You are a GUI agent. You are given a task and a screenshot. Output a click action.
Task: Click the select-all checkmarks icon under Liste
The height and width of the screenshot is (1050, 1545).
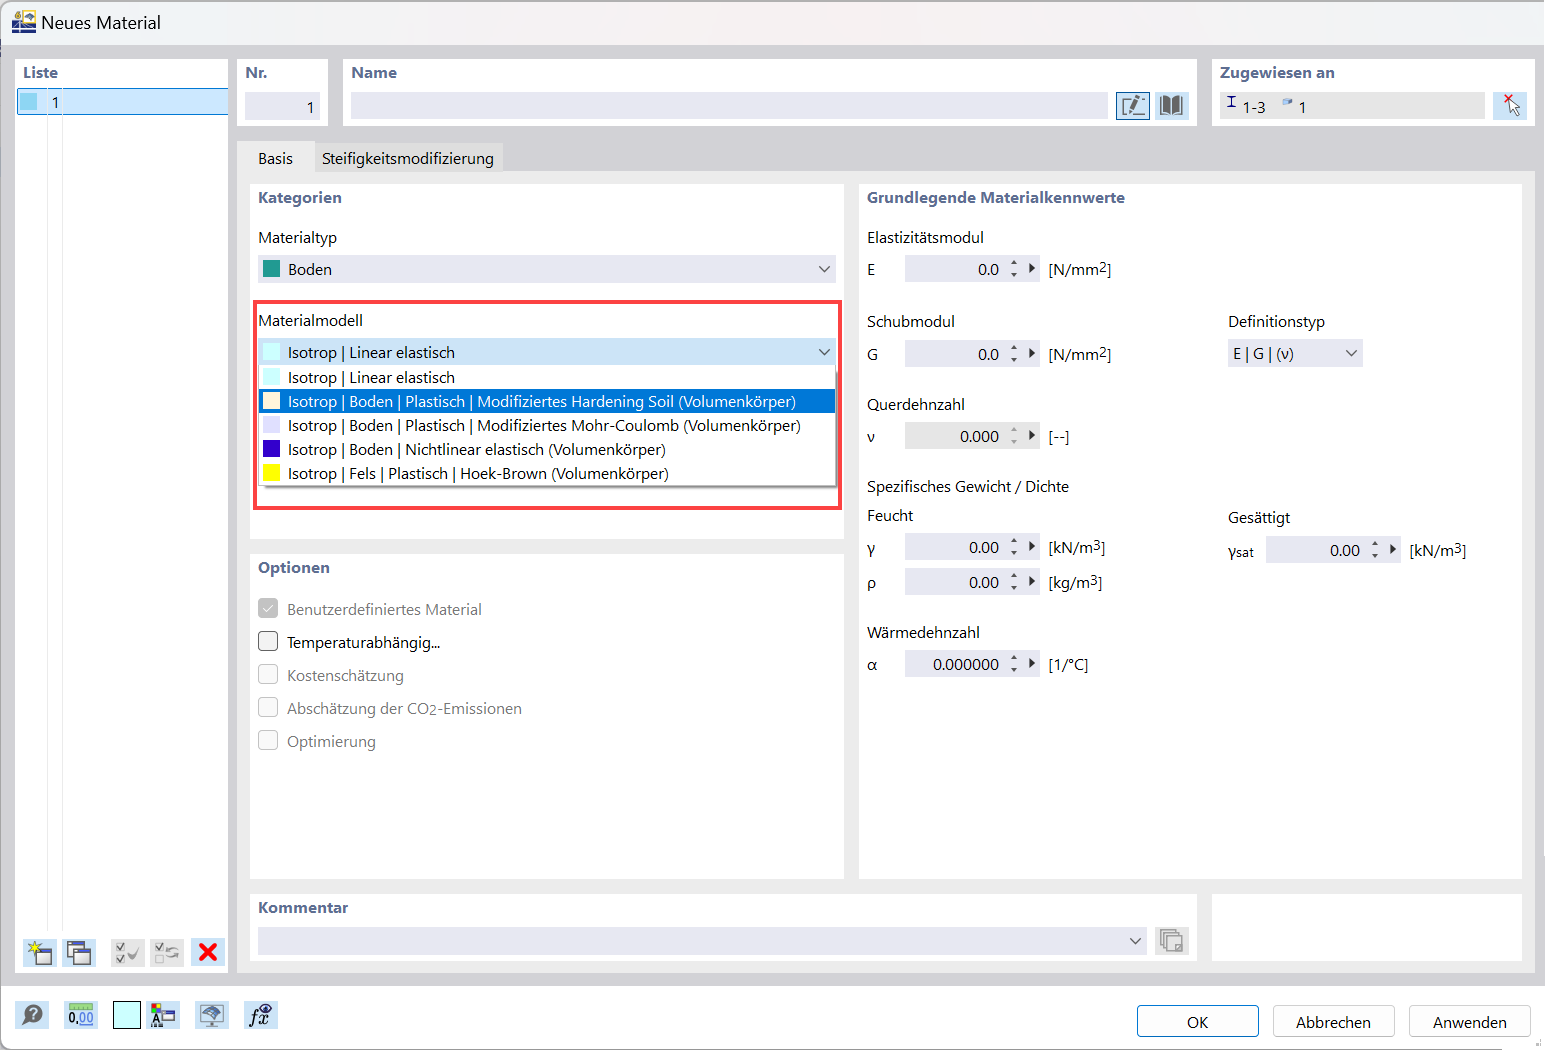127,952
